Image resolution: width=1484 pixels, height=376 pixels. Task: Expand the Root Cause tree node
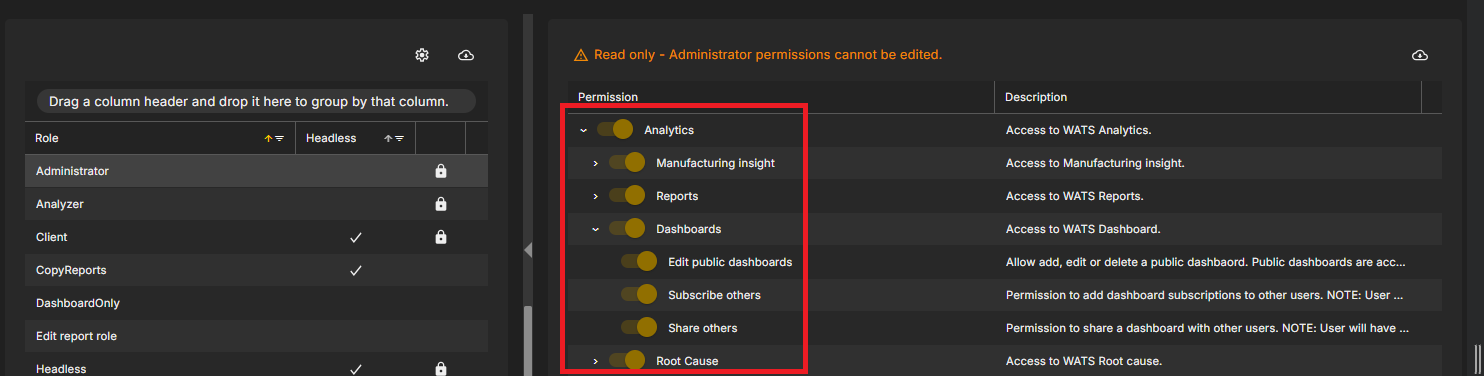tap(595, 361)
